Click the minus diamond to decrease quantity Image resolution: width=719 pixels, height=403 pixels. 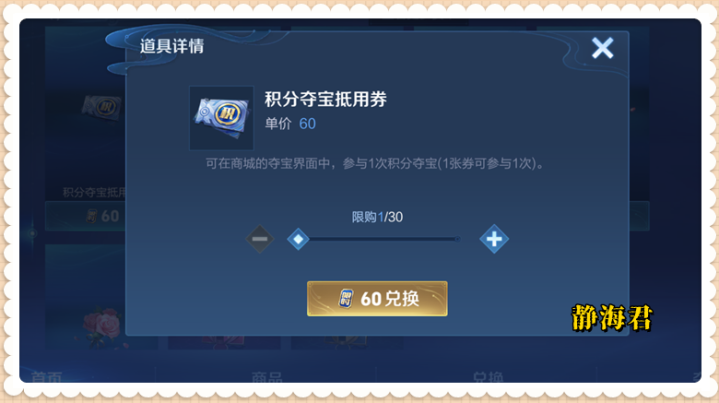click(260, 239)
